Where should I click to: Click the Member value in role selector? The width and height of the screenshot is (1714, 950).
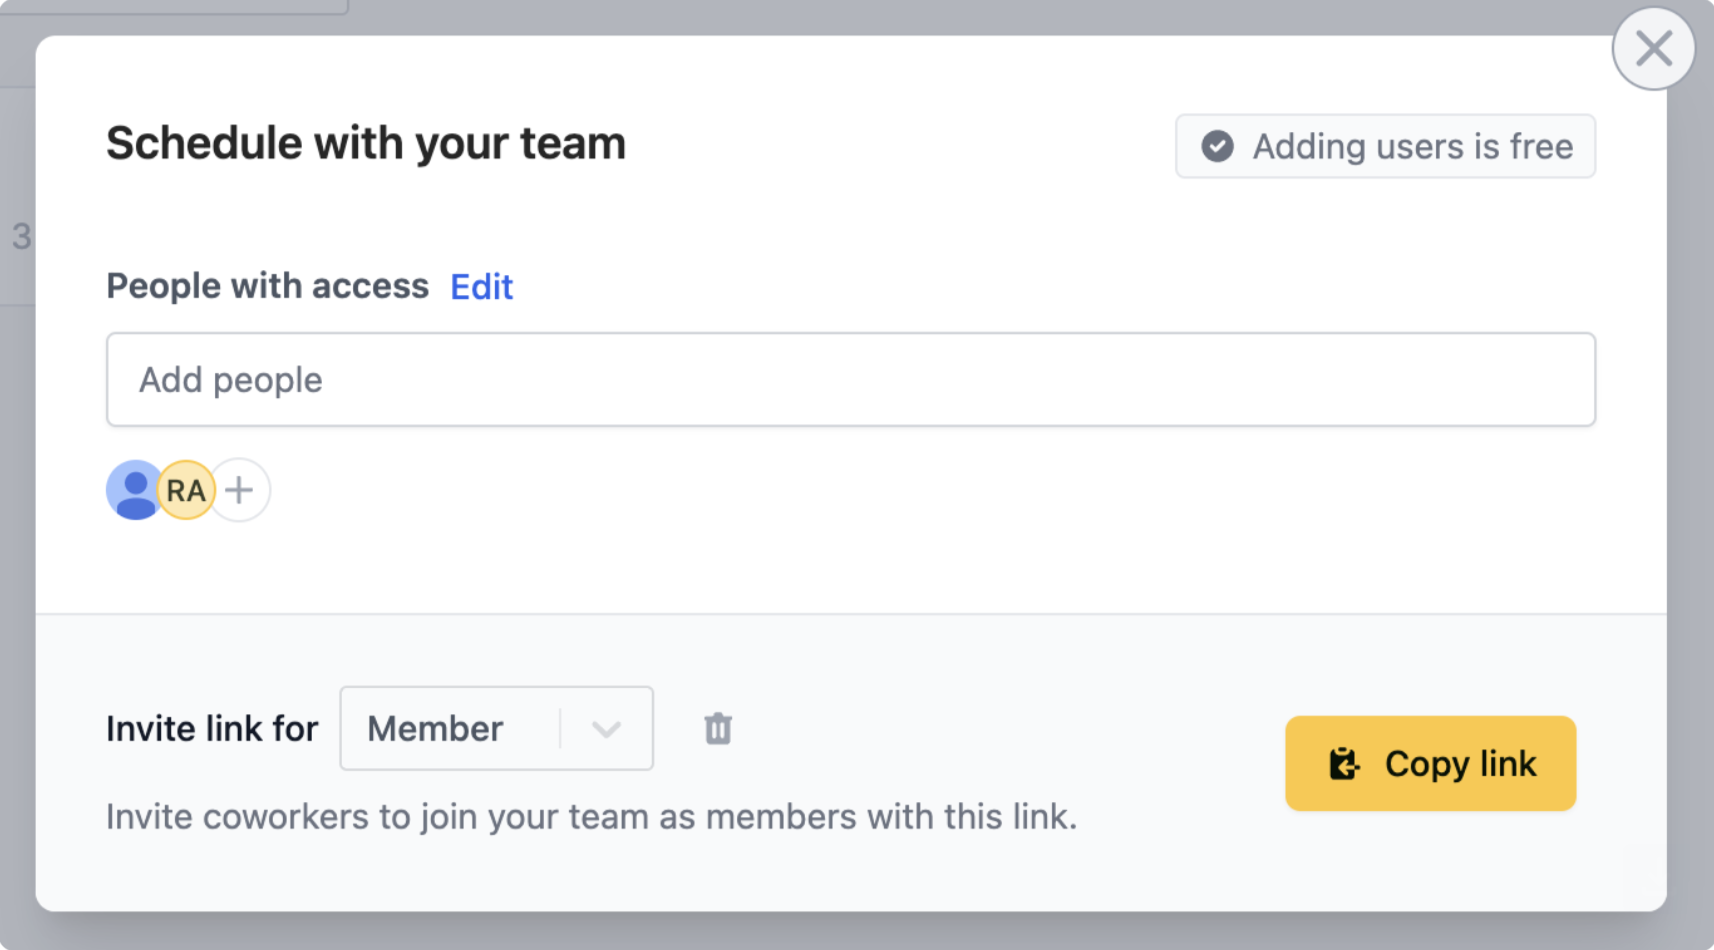[x=436, y=729]
